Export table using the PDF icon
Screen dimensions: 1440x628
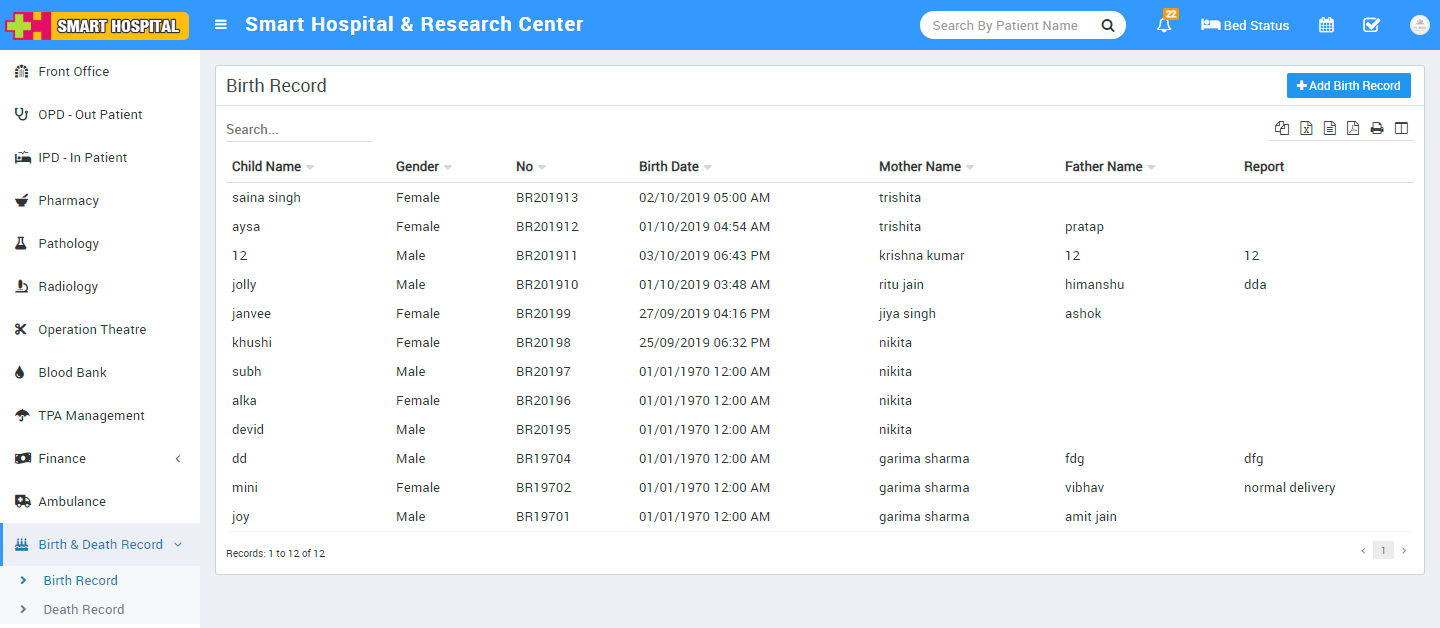pyautogui.click(x=1353, y=128)
